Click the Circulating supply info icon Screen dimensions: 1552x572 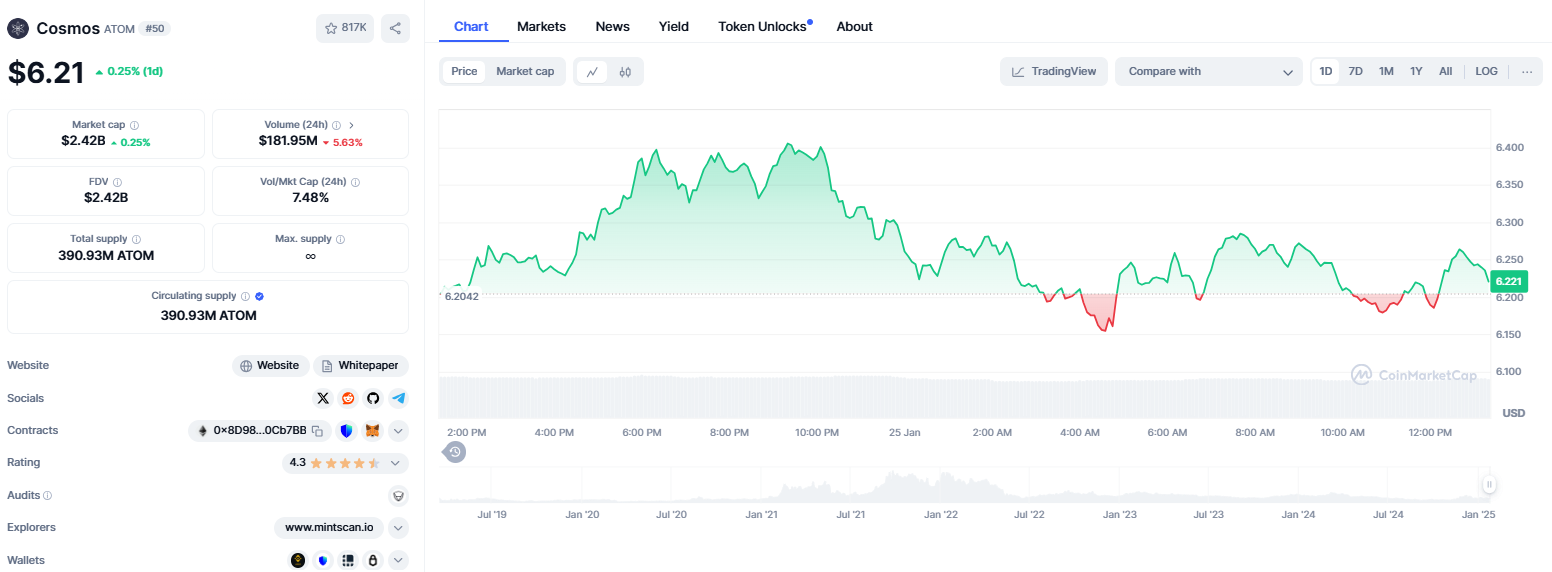point(245,296)
